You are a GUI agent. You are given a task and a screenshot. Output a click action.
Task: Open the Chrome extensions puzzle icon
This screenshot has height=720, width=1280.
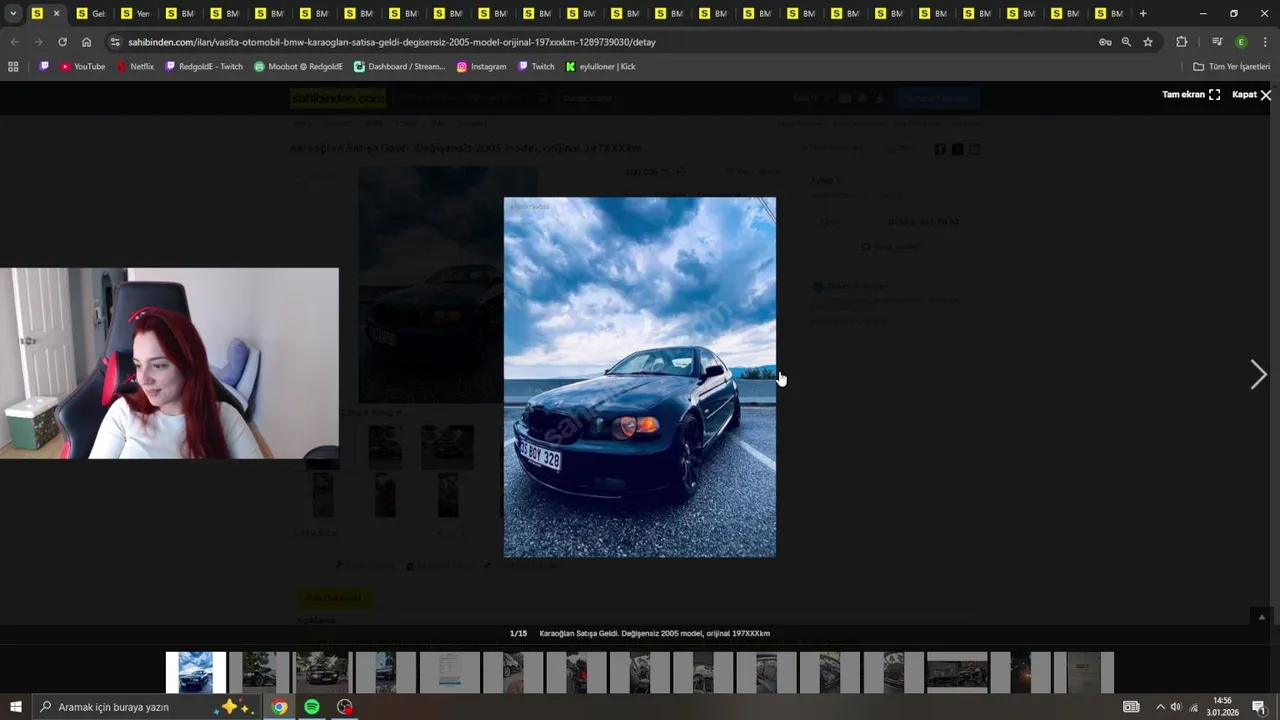(1182, 42)
